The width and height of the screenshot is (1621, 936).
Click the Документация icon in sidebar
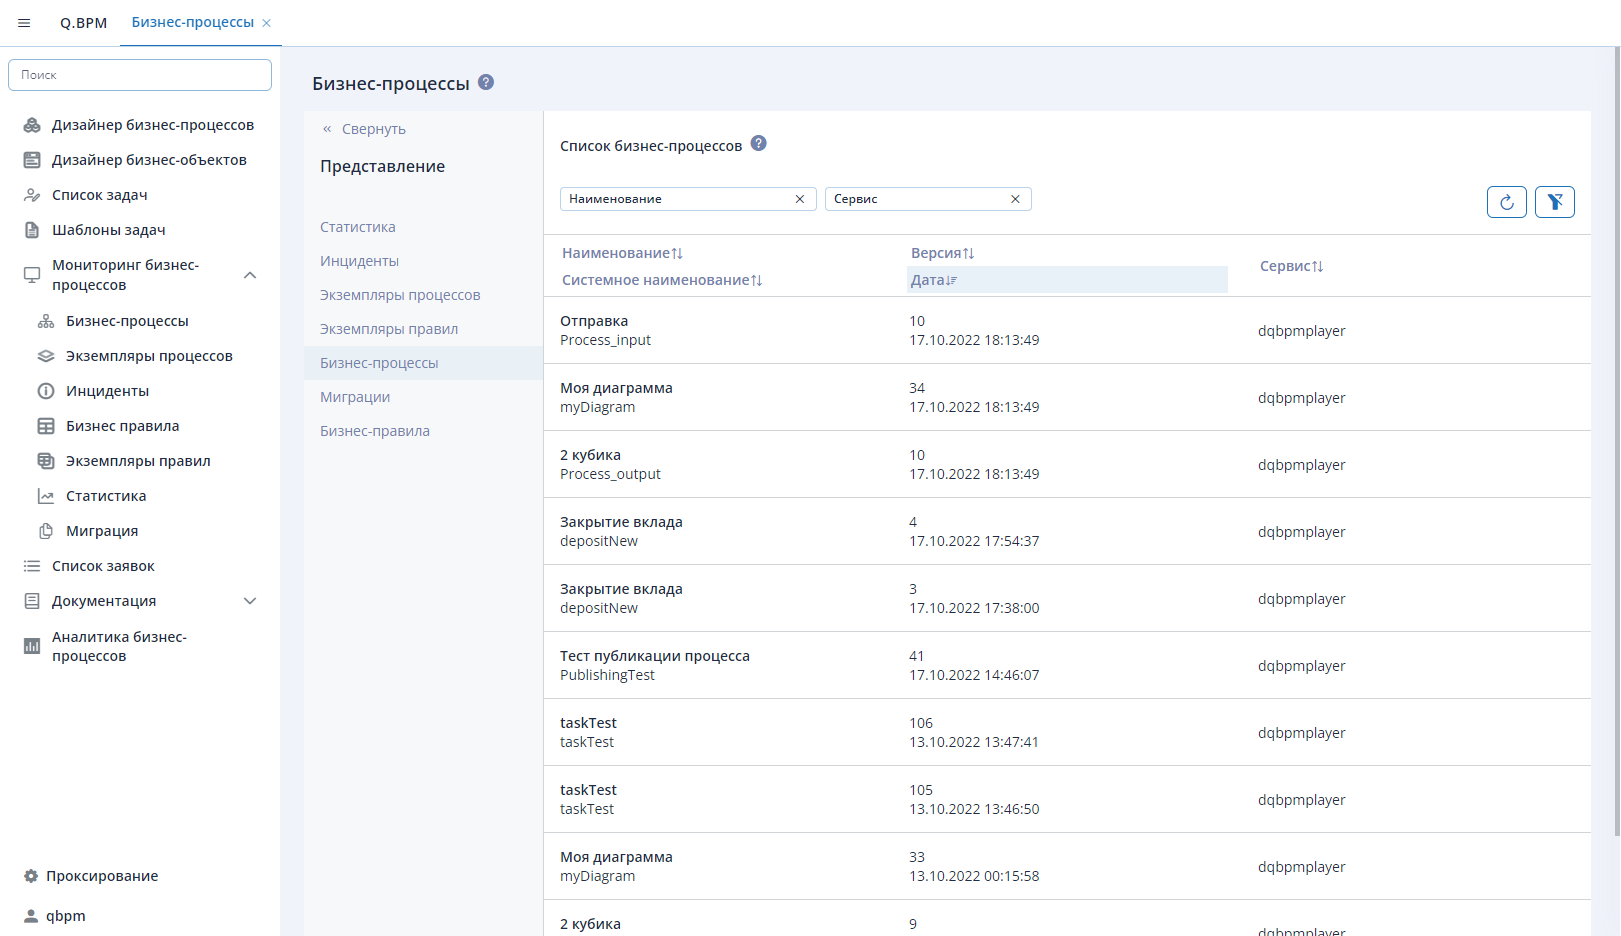click(32, 601)
